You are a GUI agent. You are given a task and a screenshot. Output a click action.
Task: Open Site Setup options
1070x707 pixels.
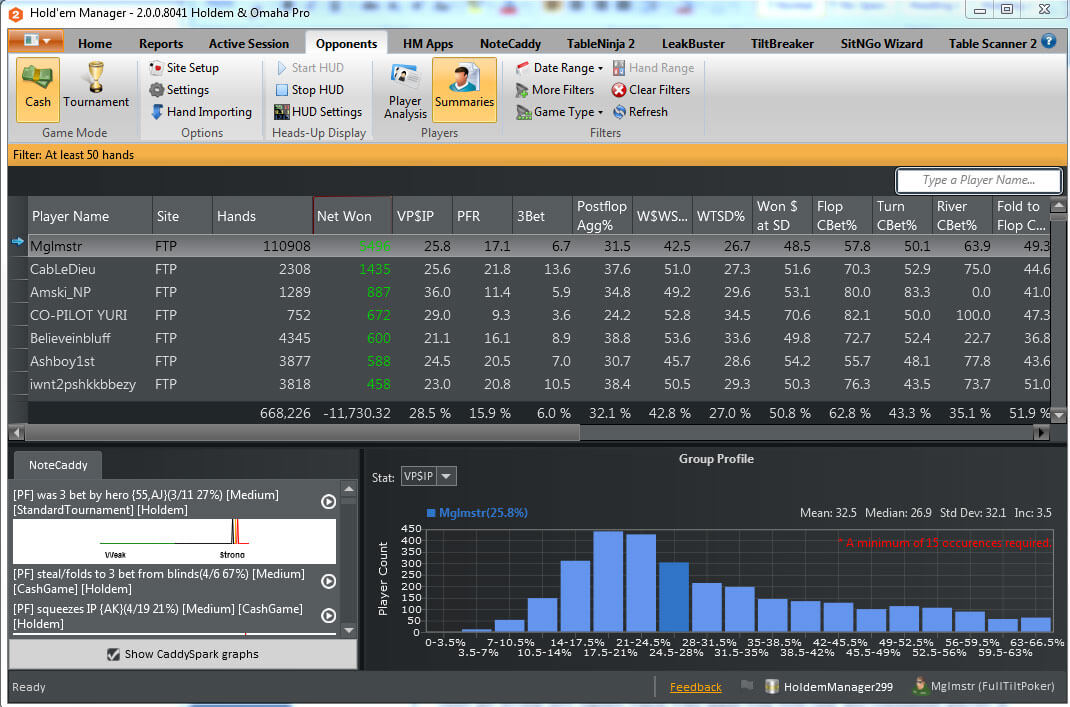pyautogui.click(x=184, y=68)
